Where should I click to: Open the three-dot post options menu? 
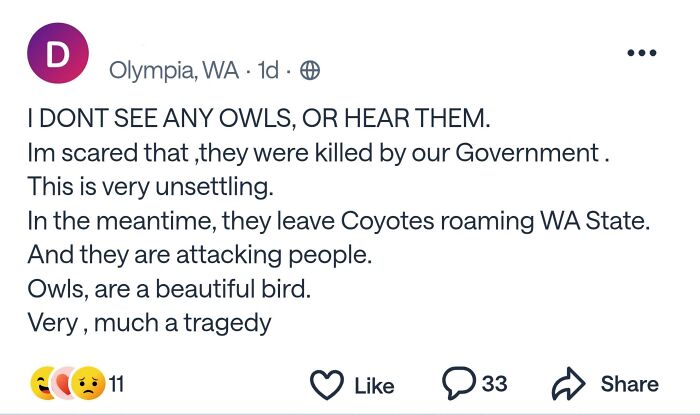[642, 53]
